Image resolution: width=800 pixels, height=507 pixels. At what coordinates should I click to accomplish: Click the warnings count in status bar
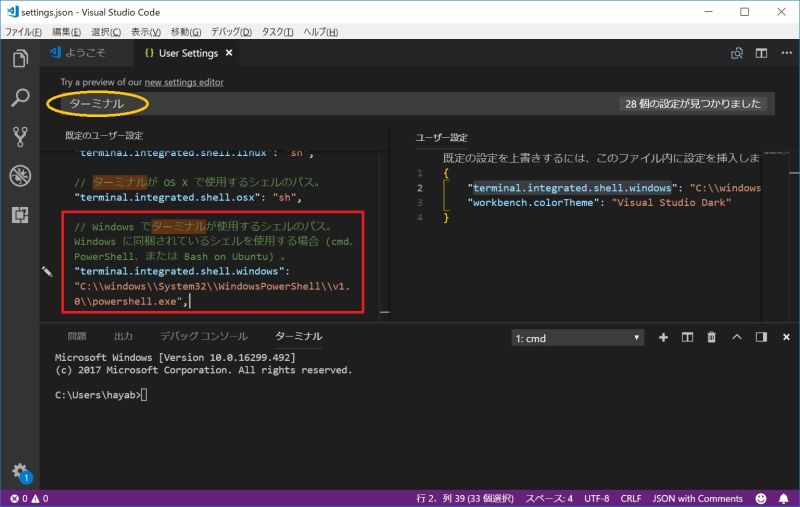coord(40,498)
